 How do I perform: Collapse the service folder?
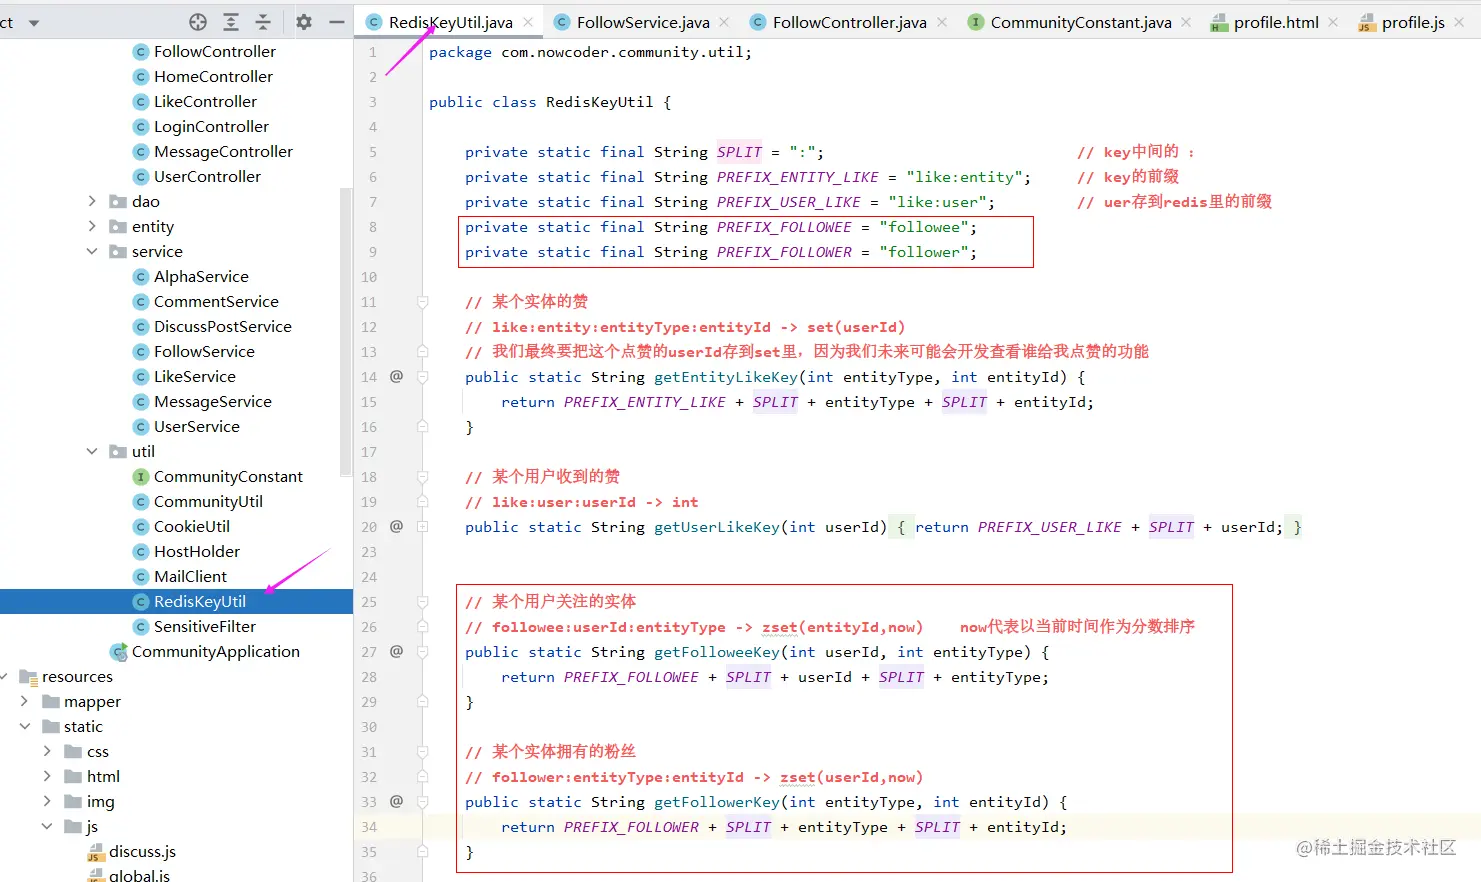[x=92, y=251]
